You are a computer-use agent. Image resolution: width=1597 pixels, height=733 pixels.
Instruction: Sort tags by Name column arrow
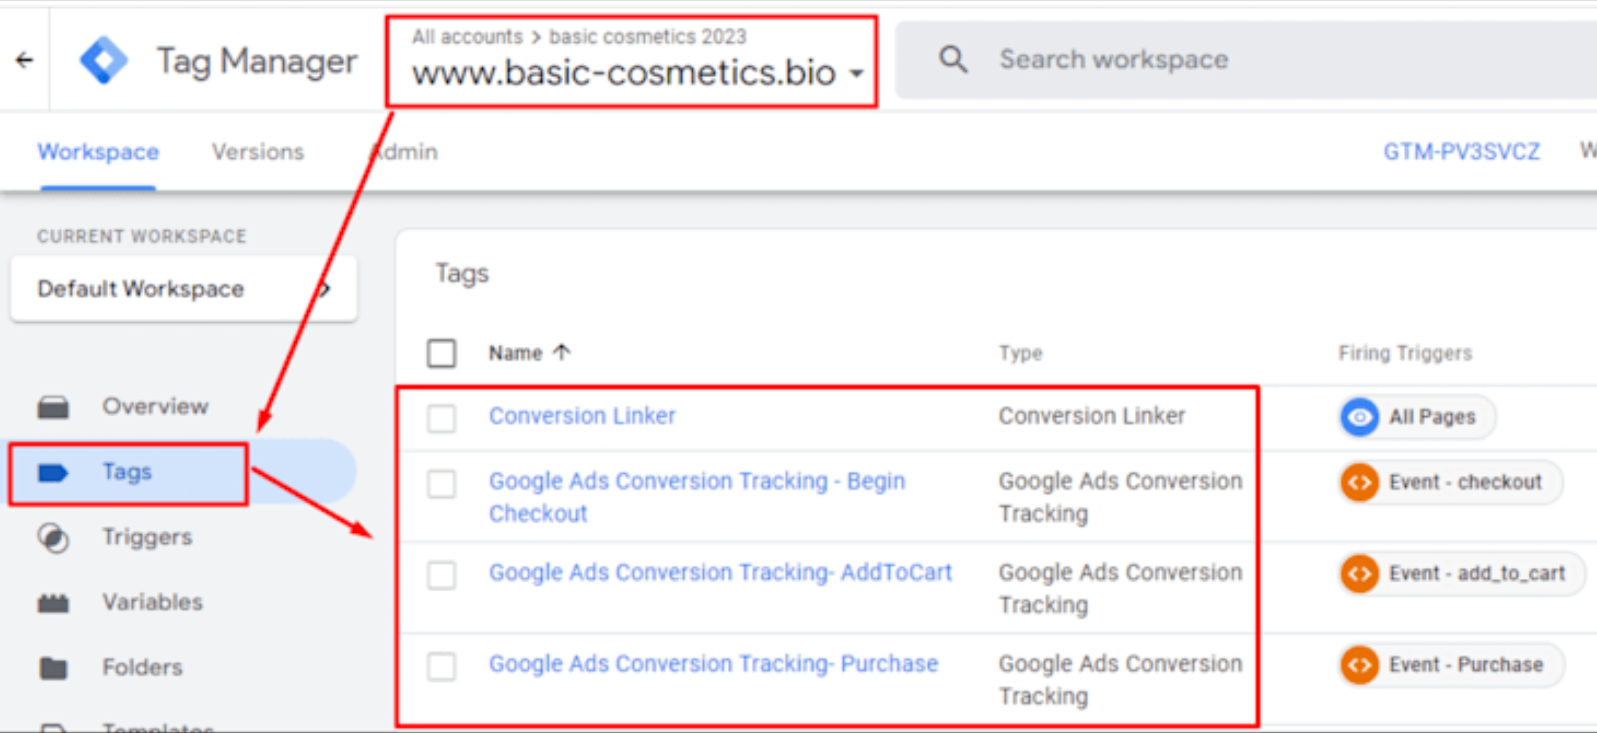562,352
